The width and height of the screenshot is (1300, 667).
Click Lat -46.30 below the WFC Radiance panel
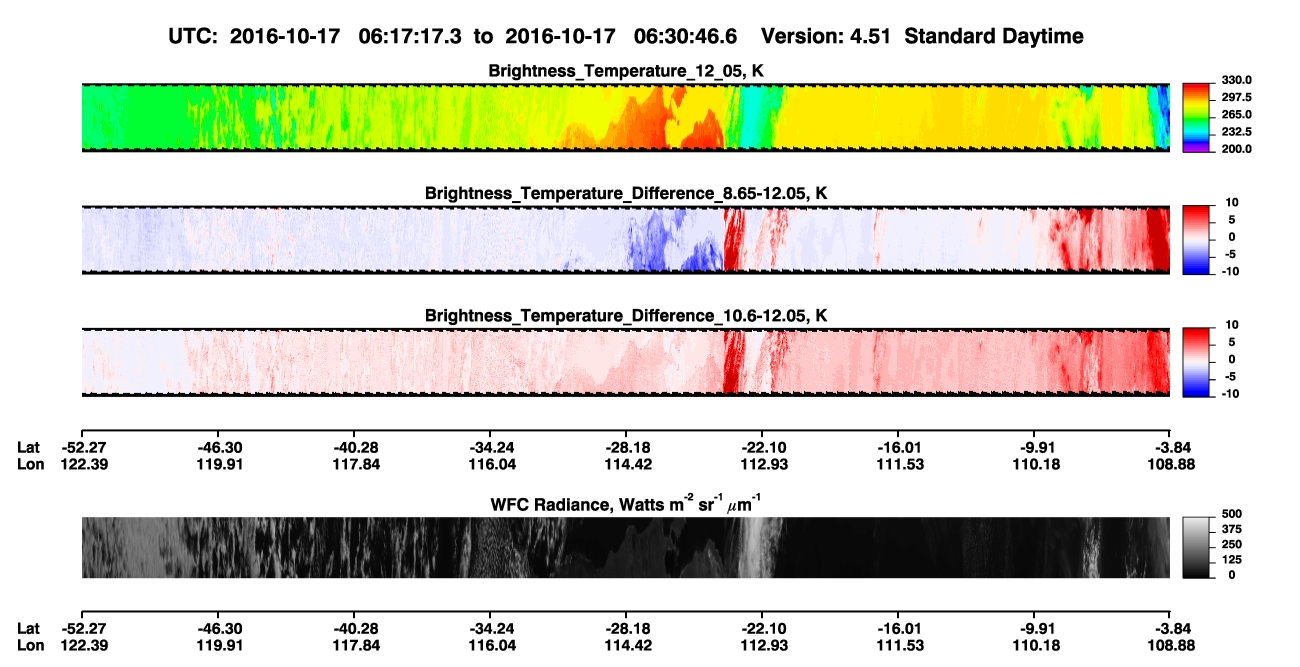[x=218, y=629]
